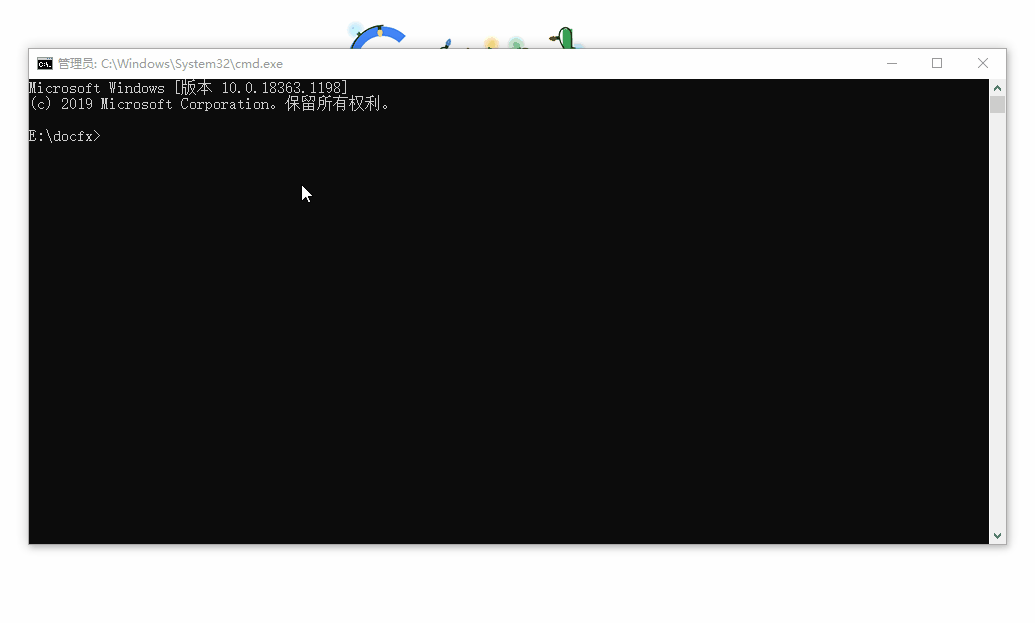Click the version number 10.0.18363.1198

pyautogui.click(x=283, y=89)
